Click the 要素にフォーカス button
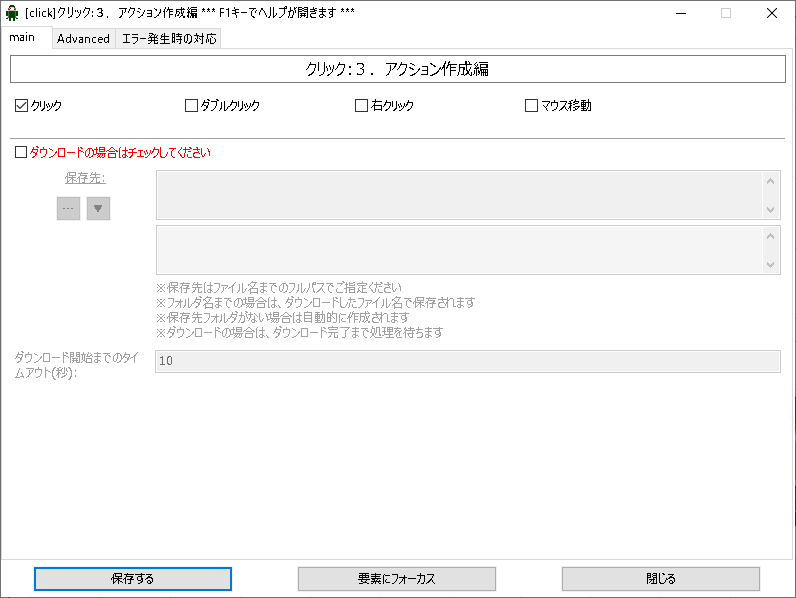This screenshot has width=796, height=598. pos(396,579)
